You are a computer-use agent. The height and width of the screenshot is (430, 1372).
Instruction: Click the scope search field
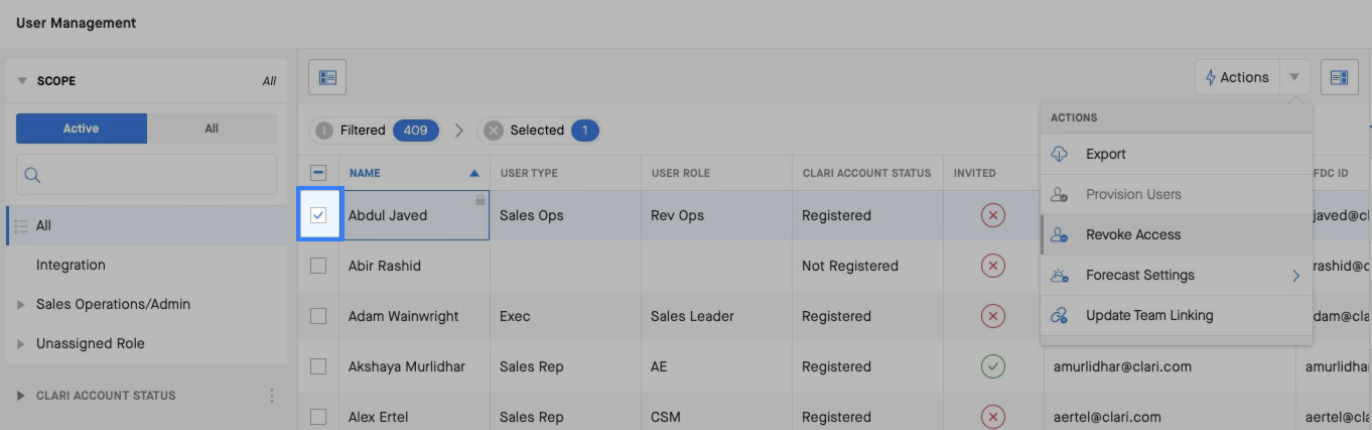[x=146, y=174]
